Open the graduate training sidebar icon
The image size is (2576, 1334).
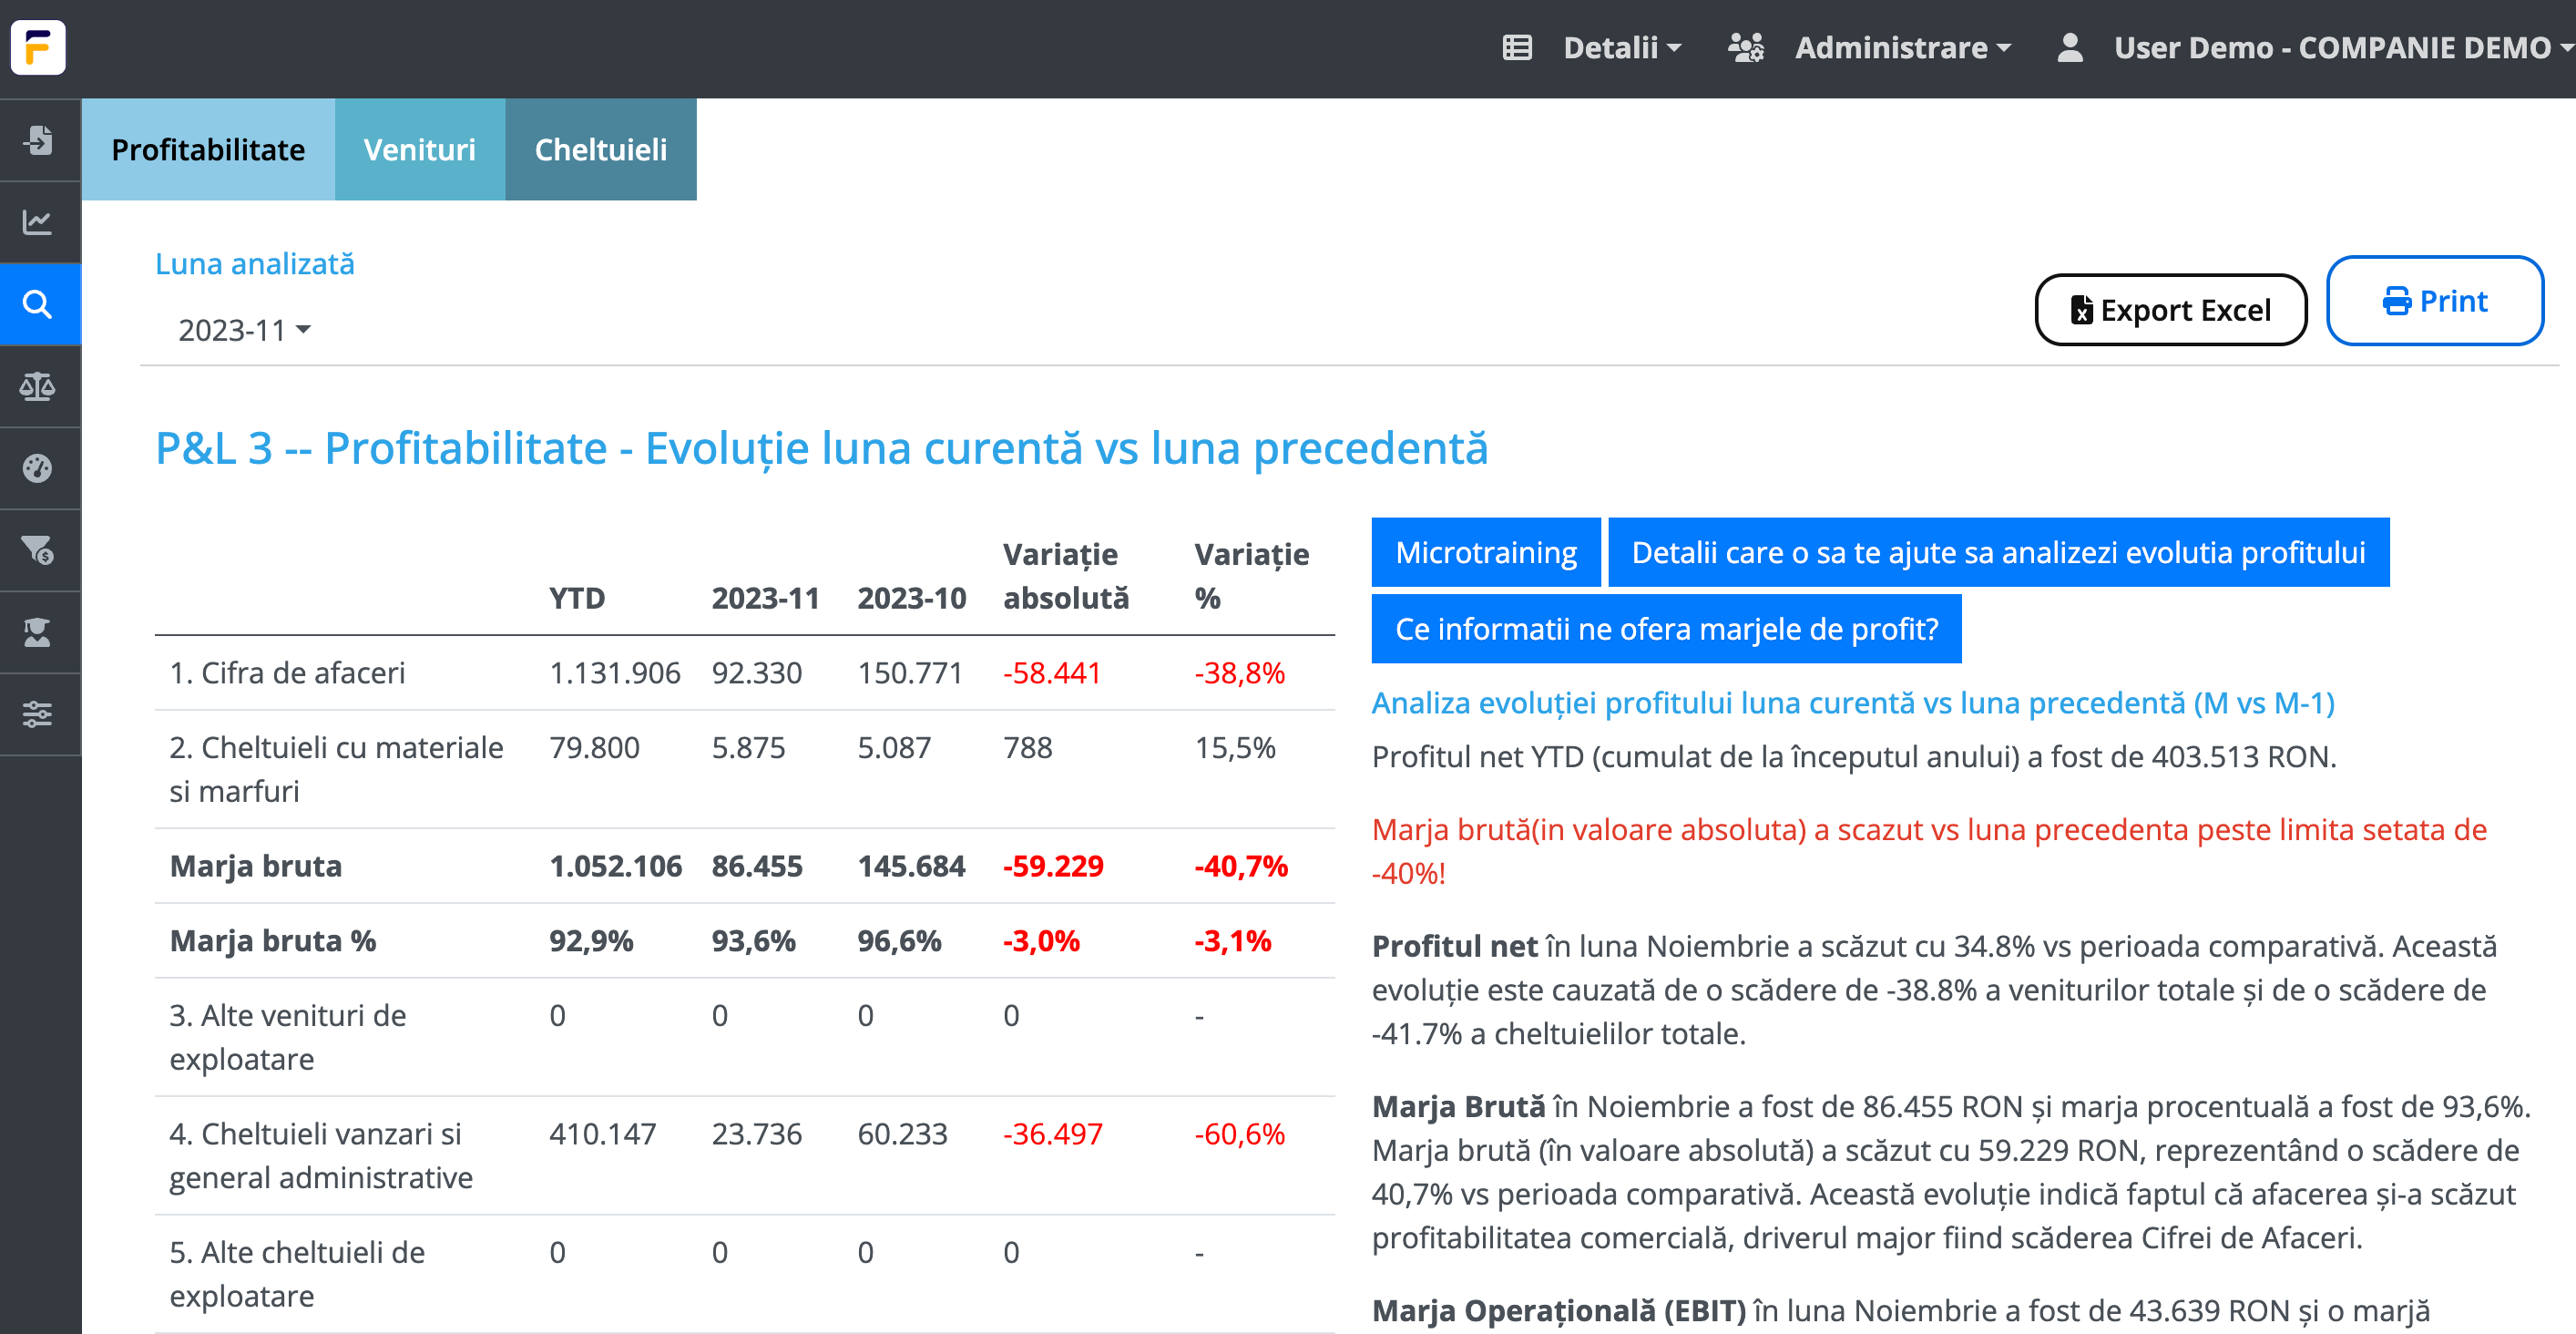(x=38, y=632)
